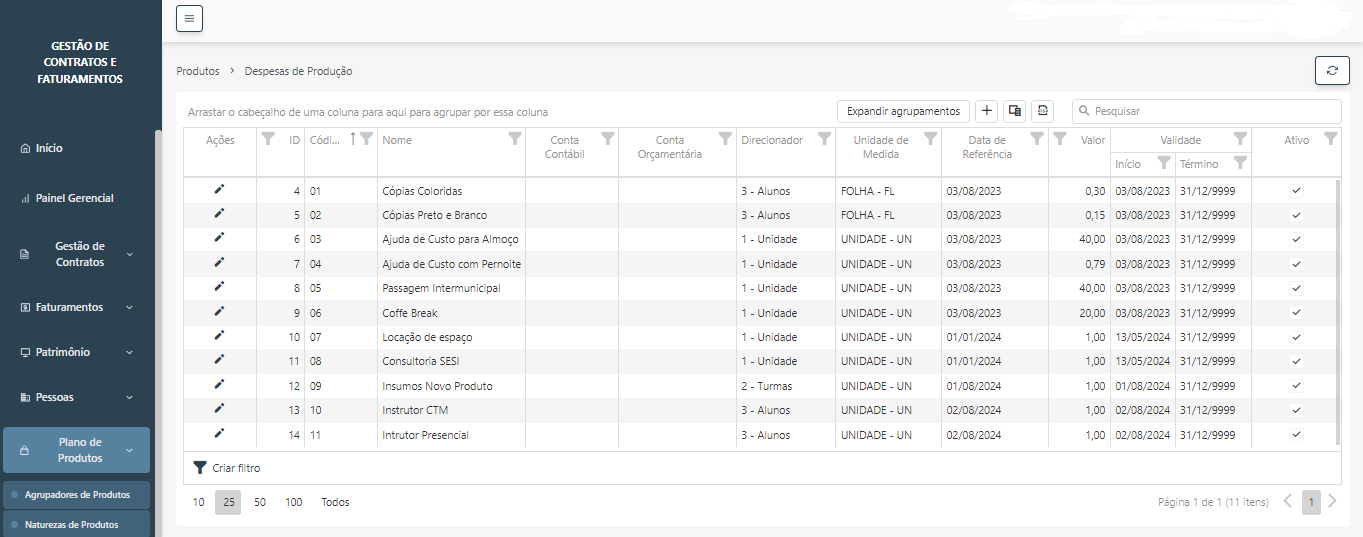The width and height of the screenshot is (1363, 537).
Task: Click the export data file icon
Action: 1042,111
